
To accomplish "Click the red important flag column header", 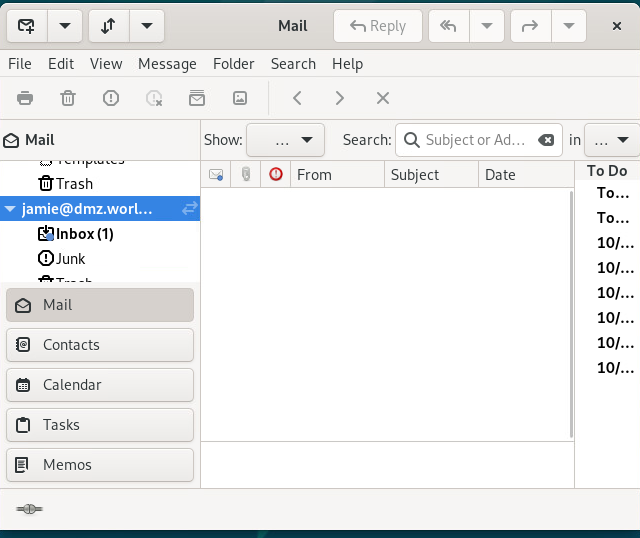I will [276, 175].
